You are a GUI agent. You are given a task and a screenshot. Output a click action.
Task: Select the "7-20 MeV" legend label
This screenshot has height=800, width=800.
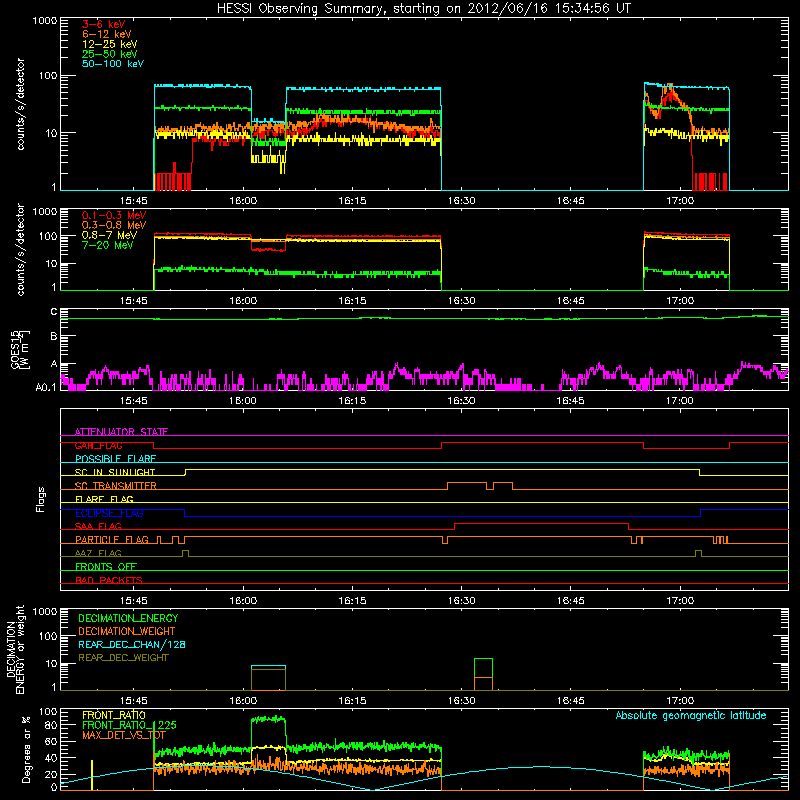tap(107, 245)
